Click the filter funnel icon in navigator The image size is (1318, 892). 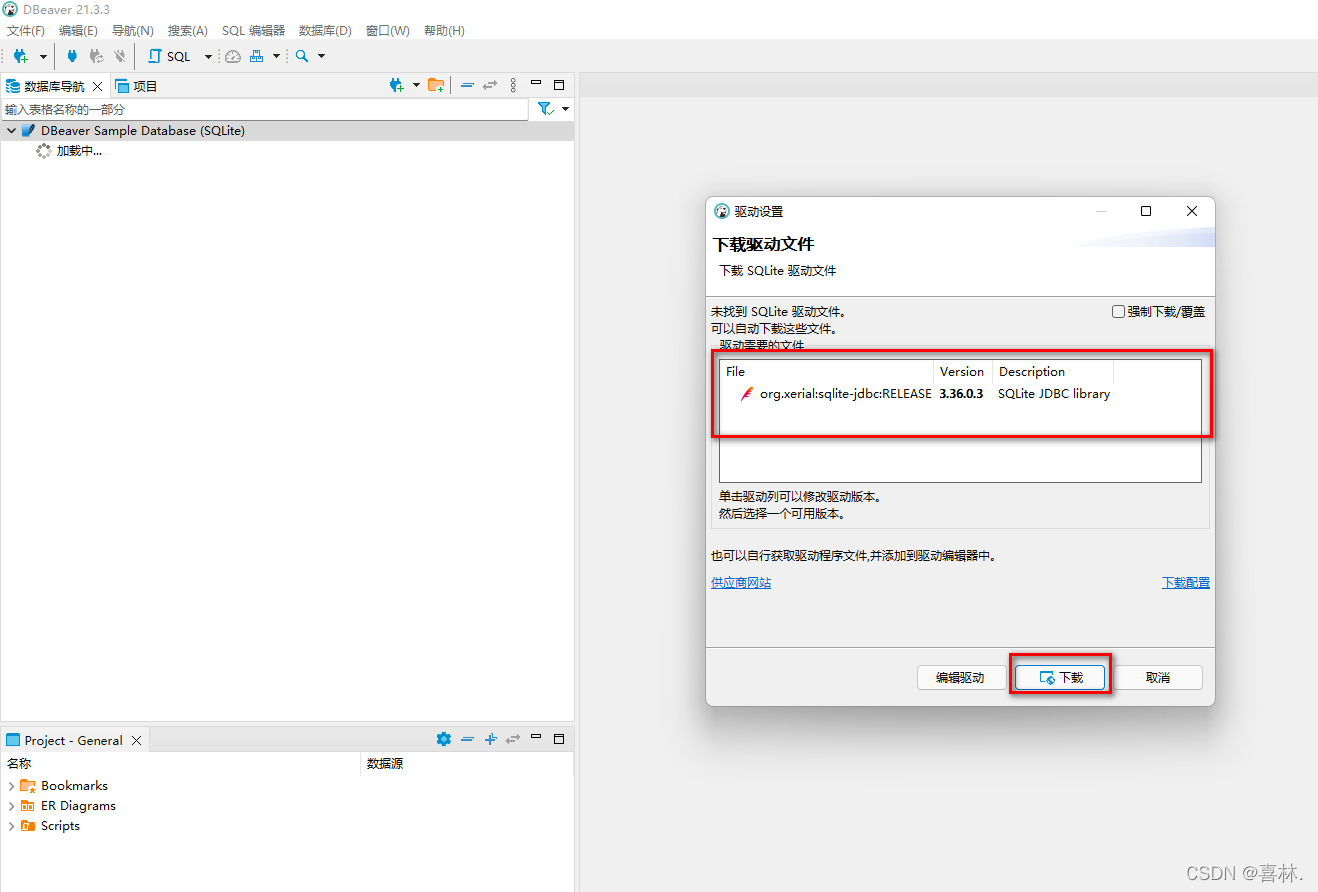(x=545, y=109)
